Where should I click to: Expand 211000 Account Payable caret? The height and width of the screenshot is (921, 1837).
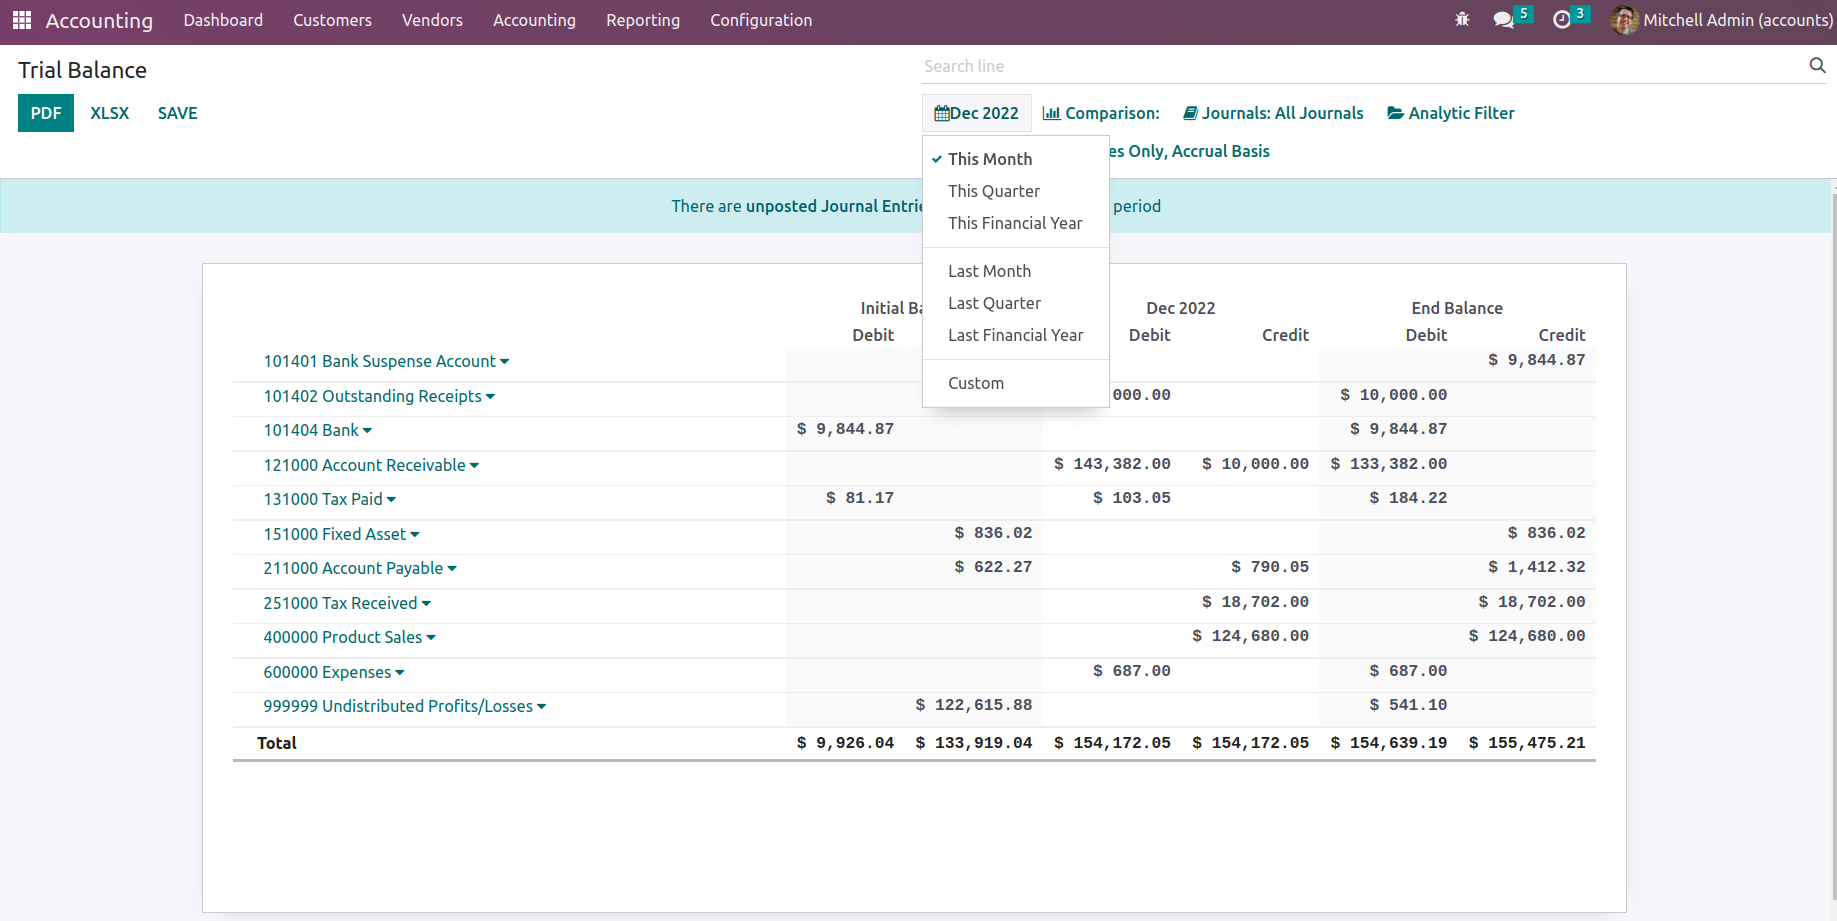tap(452, 569)
